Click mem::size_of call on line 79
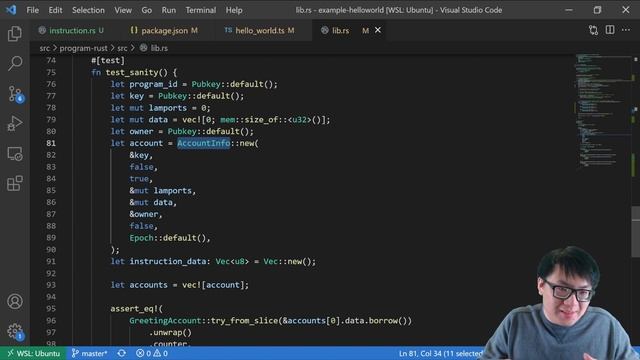 coord(249,120)
